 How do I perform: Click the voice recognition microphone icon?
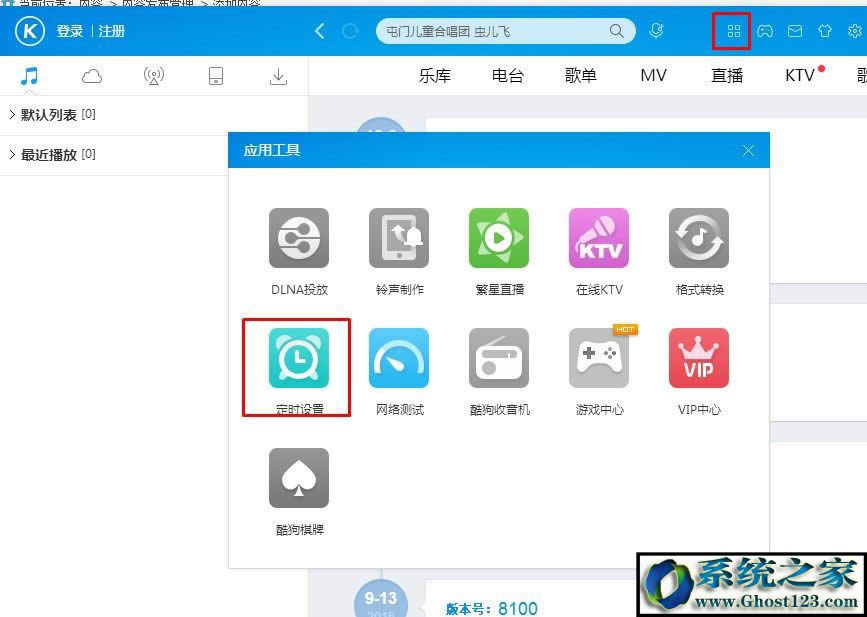point(656,31)
